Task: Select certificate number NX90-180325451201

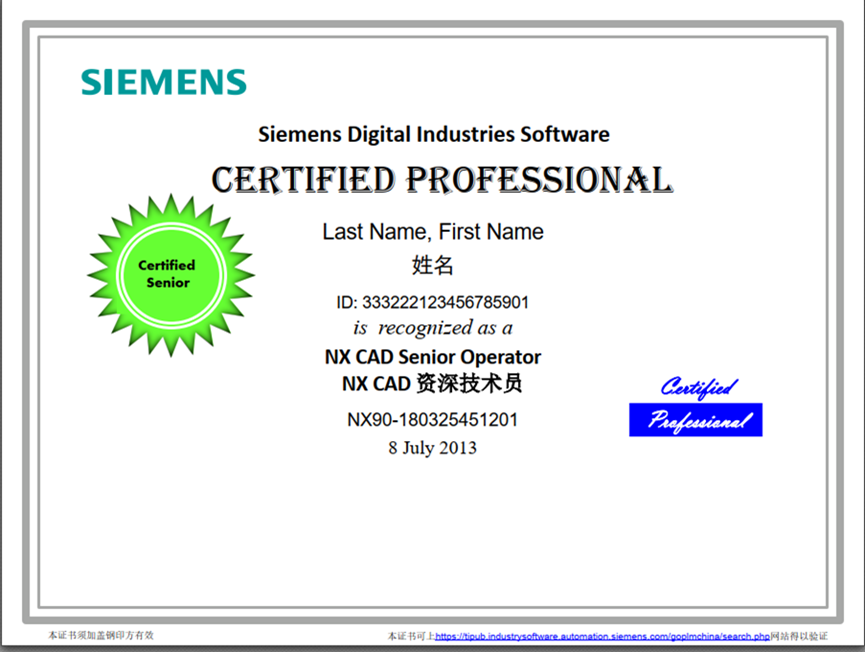Action: click(x=432, y=420)
